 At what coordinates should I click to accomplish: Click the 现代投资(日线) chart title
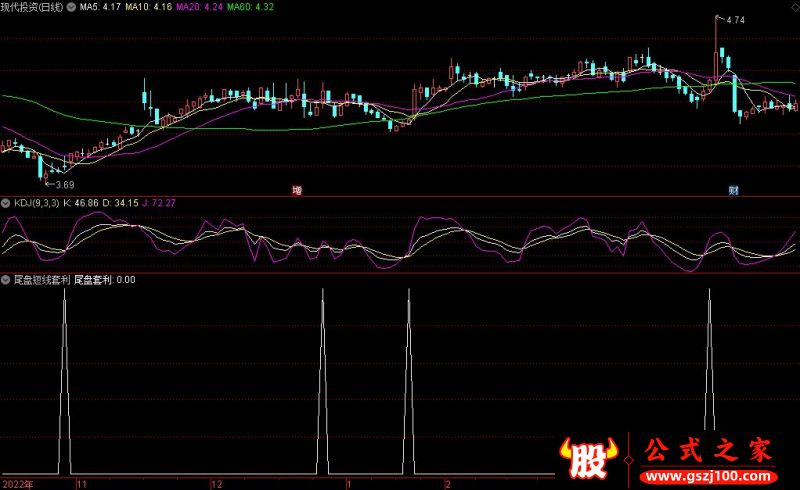pyautogui.click(x=32, y=7)
